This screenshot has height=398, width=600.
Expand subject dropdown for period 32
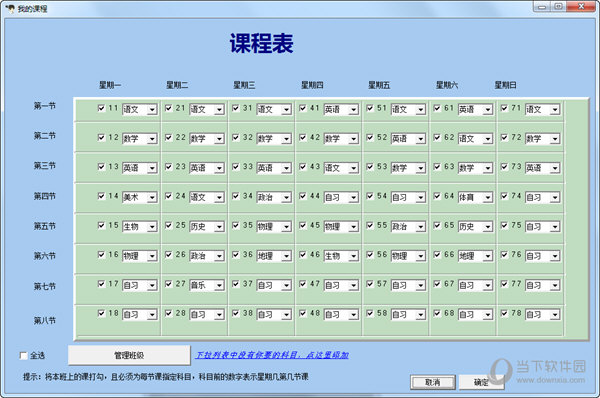pyautogui.click(x=287, y=139)
